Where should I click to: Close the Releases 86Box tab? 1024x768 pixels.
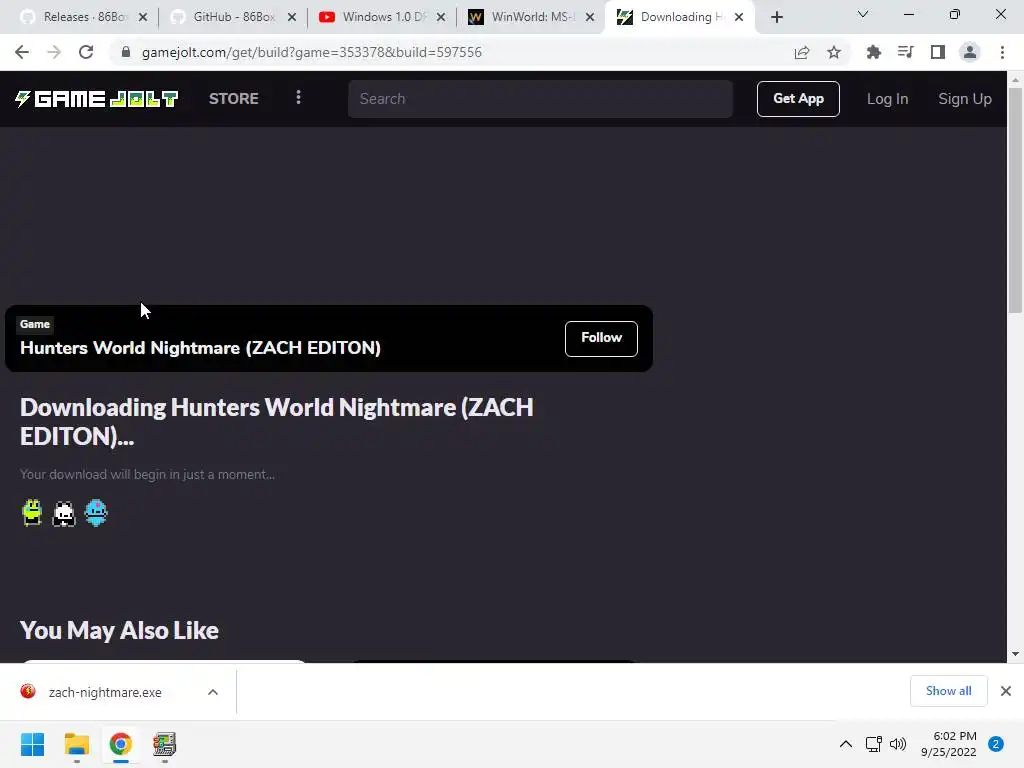click(x=143, y=17)
